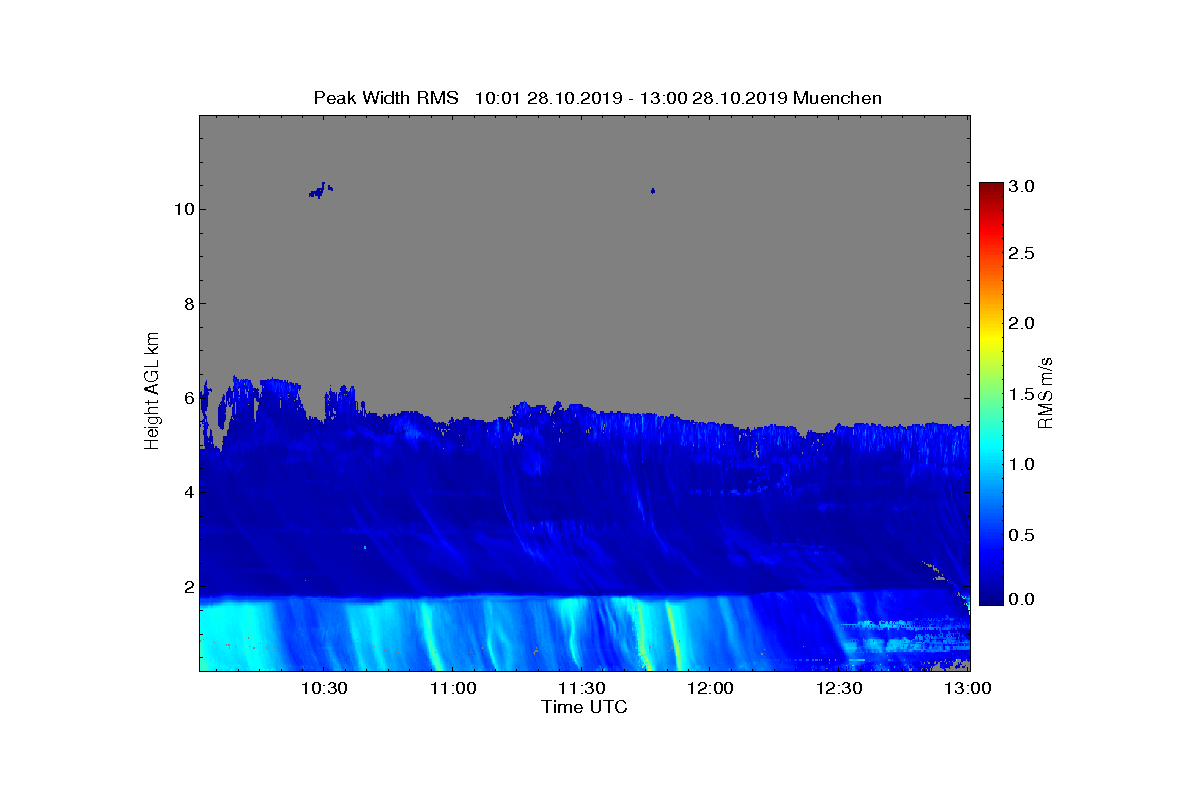
Task: Click the 'RMS m/s' colorbar label
Action: pos(1046,392)
